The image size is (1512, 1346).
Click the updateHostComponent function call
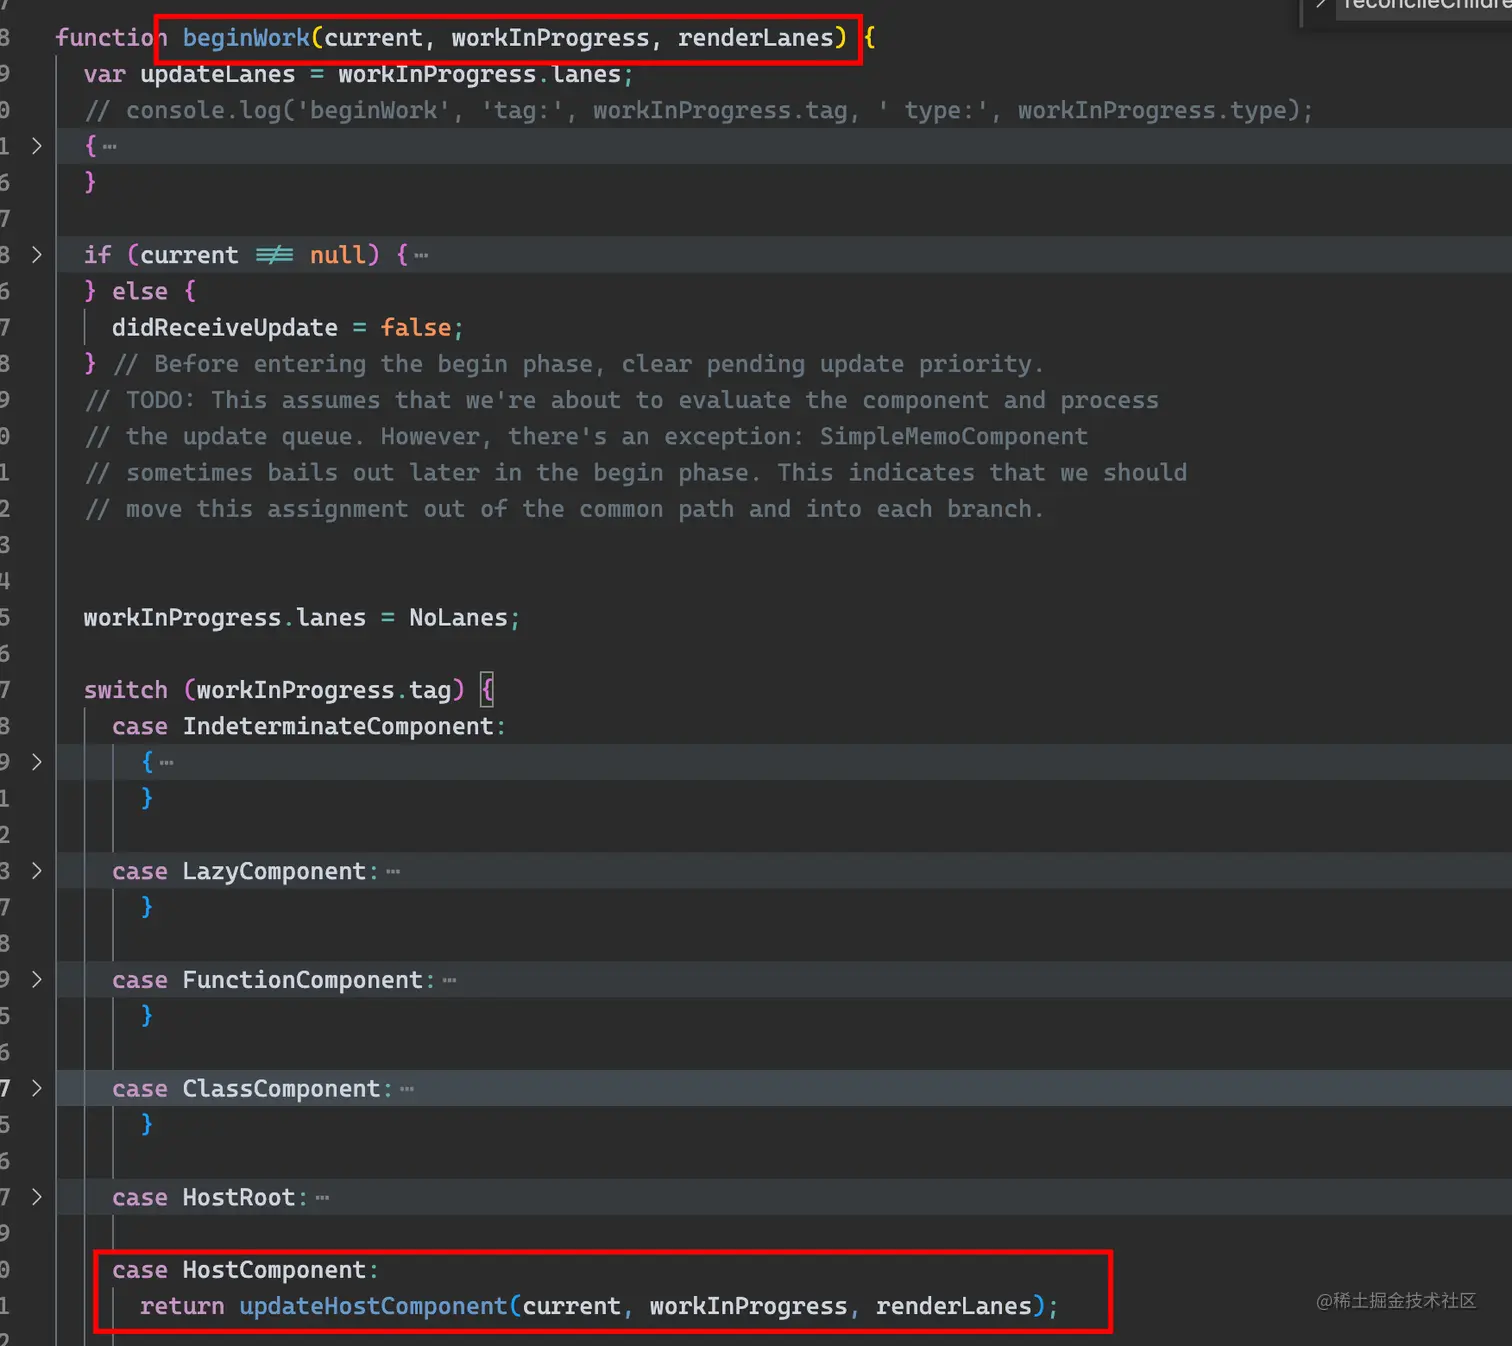click(x=373, y=1306)
